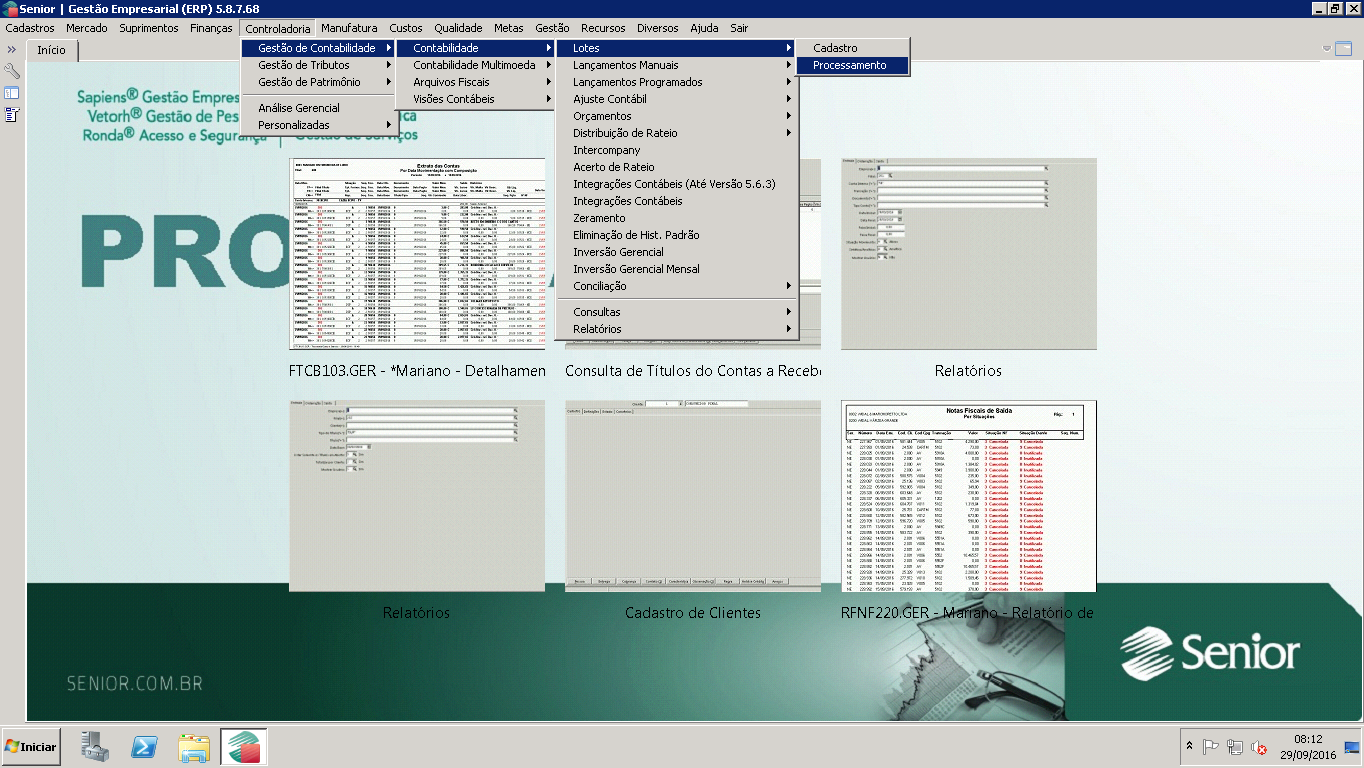Open the Finanças menu
This screenshot has width=1364, height=768.
tap(211, 28)
